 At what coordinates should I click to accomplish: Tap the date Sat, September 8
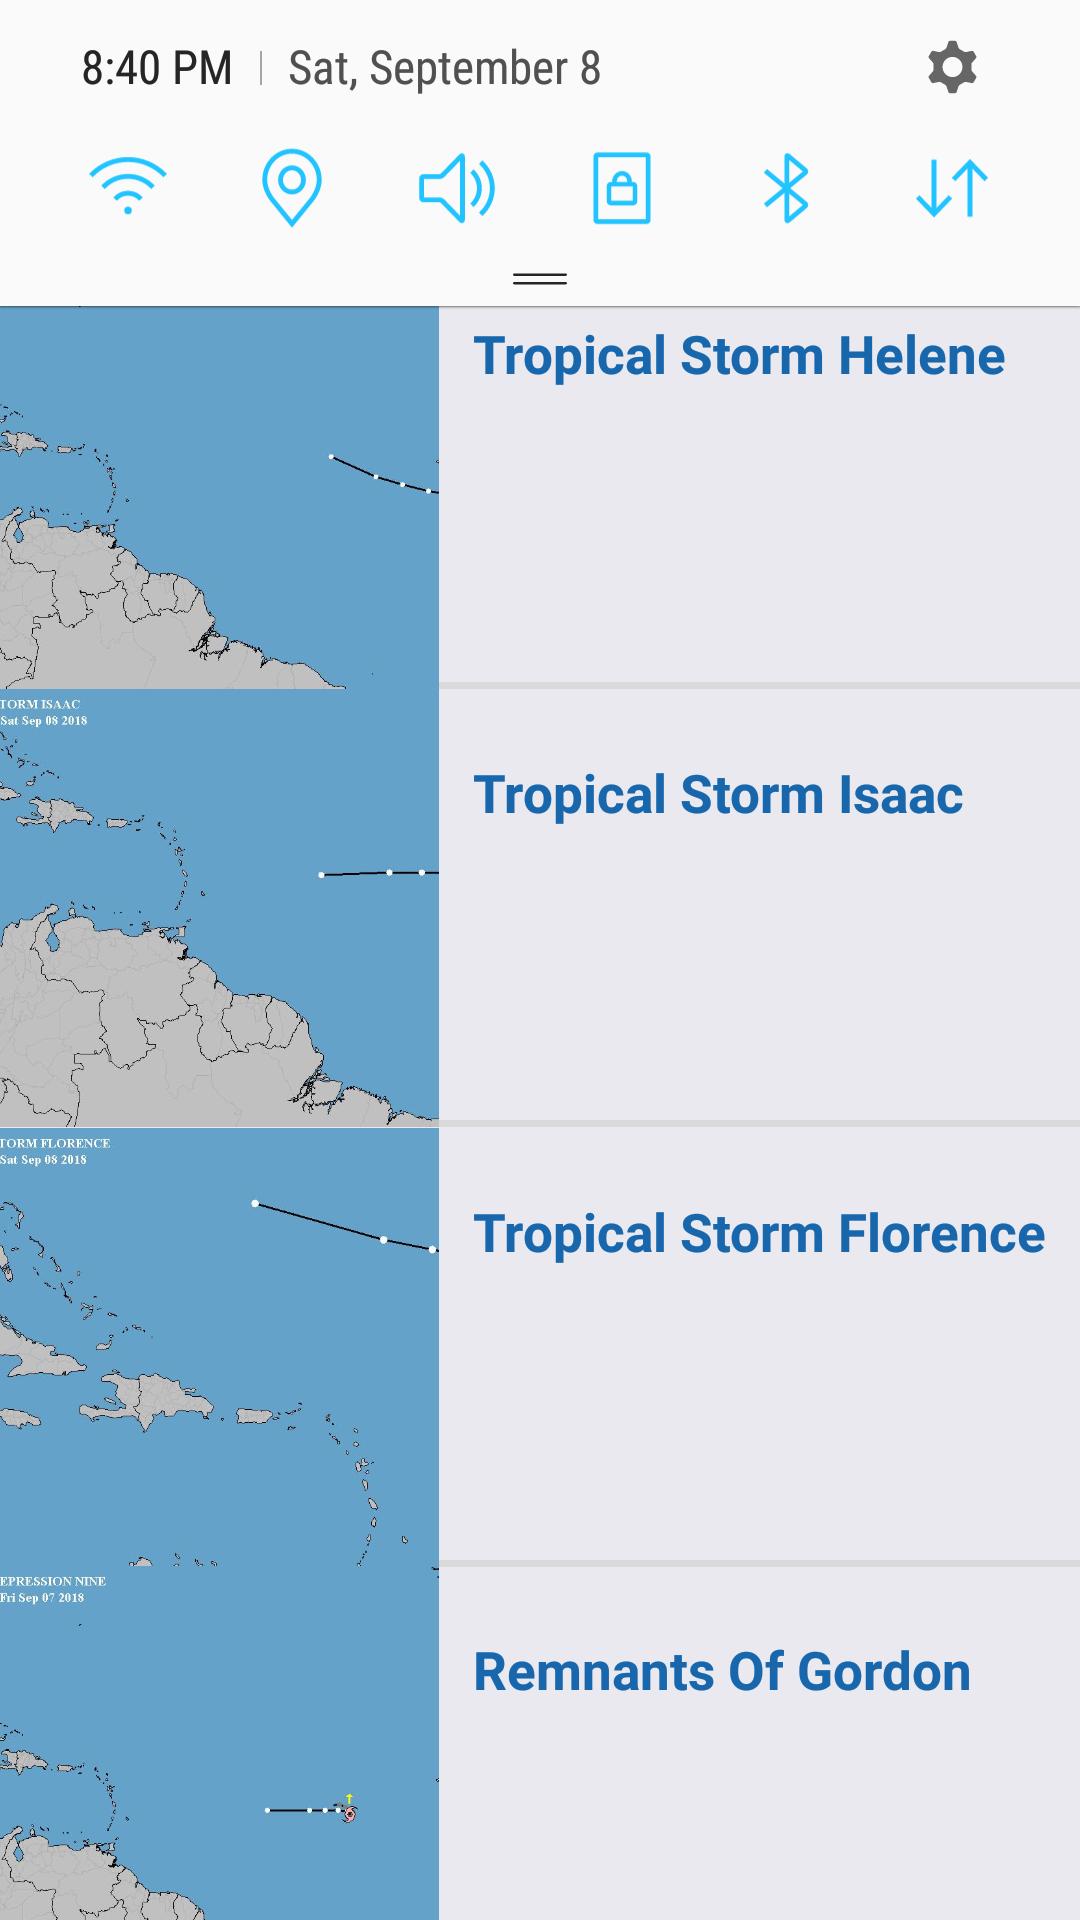(x=444, y=69)
